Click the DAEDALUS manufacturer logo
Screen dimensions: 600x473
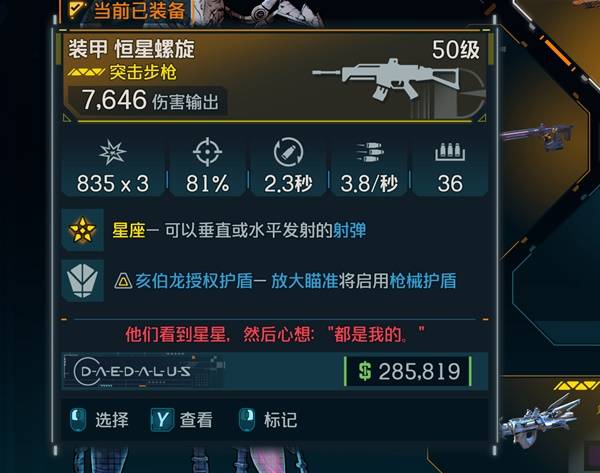coord(132,371)
